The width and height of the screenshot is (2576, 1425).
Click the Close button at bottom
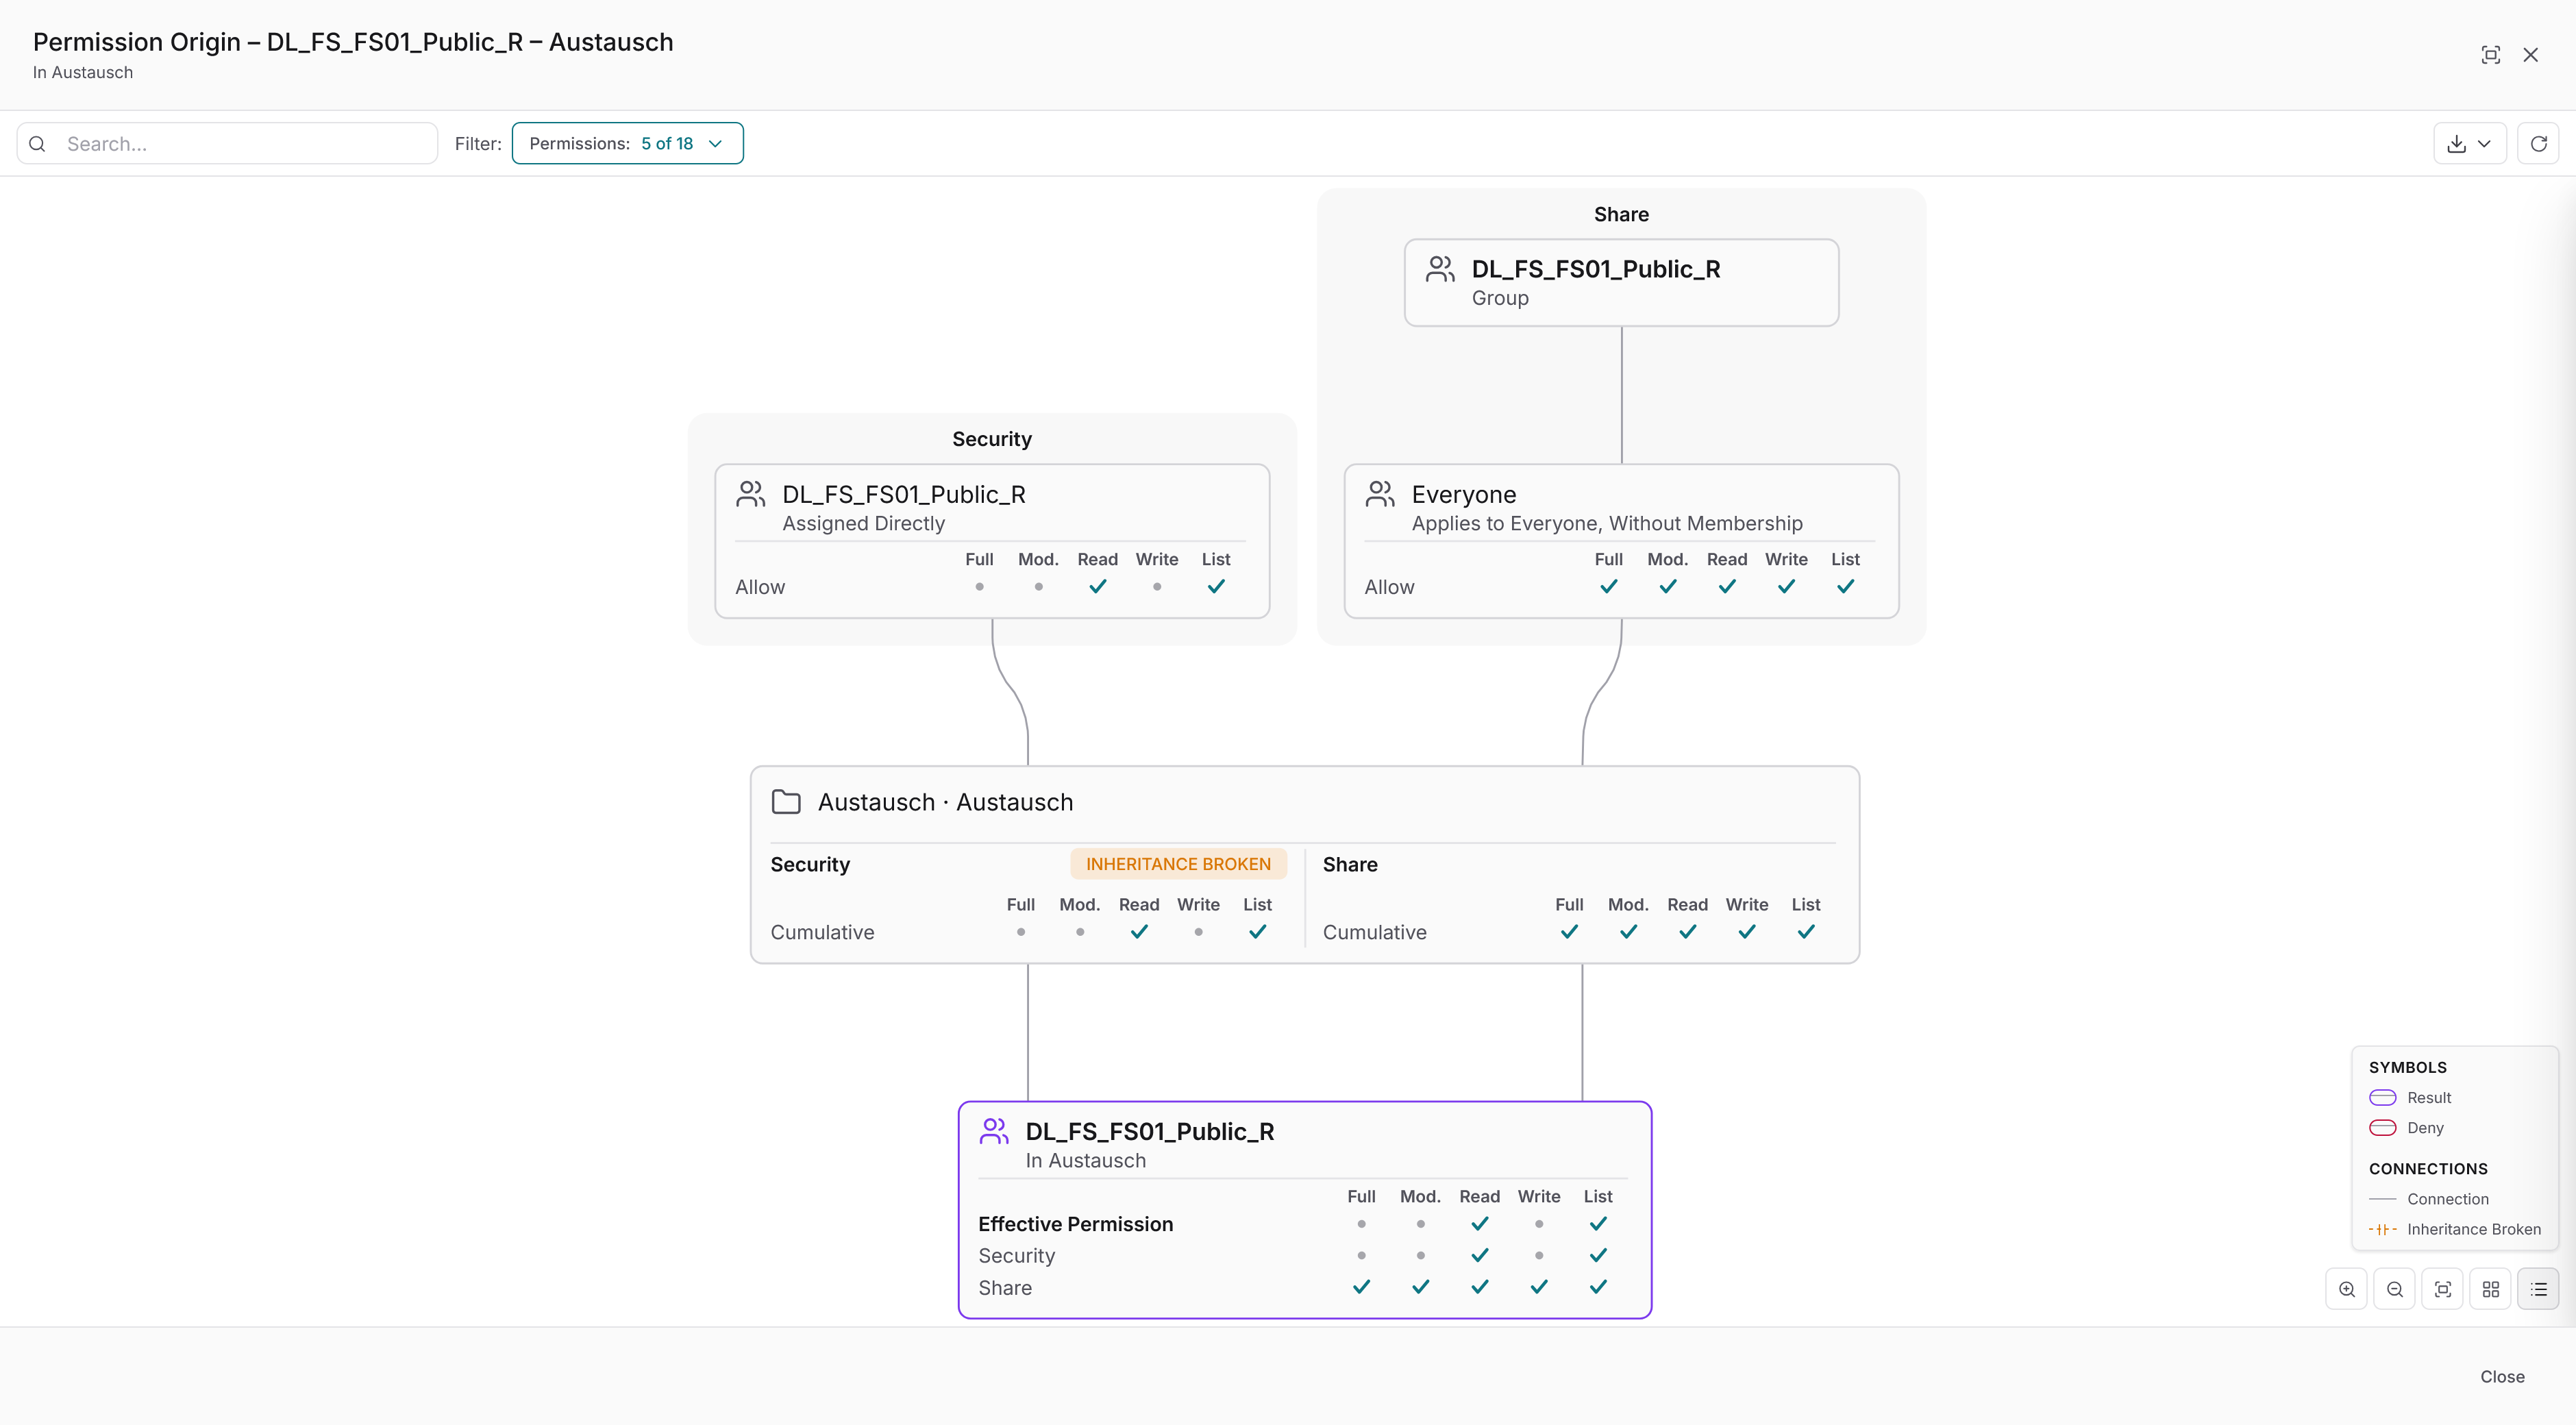2502,1376
